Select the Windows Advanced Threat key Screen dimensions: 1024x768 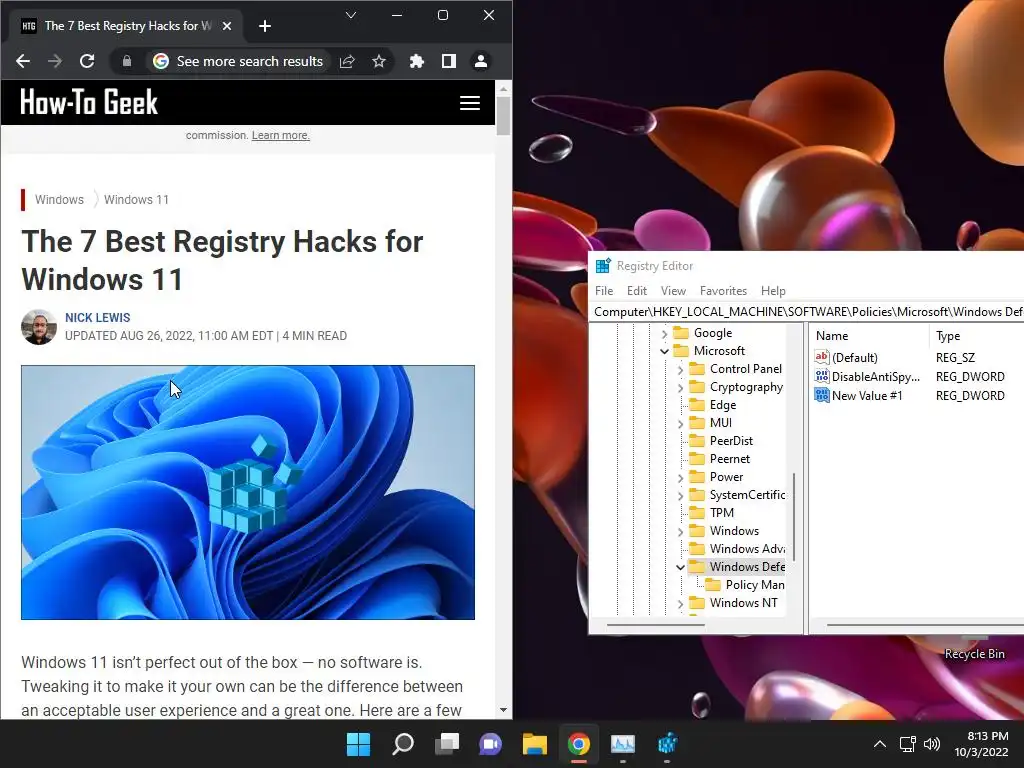[747, 549]
